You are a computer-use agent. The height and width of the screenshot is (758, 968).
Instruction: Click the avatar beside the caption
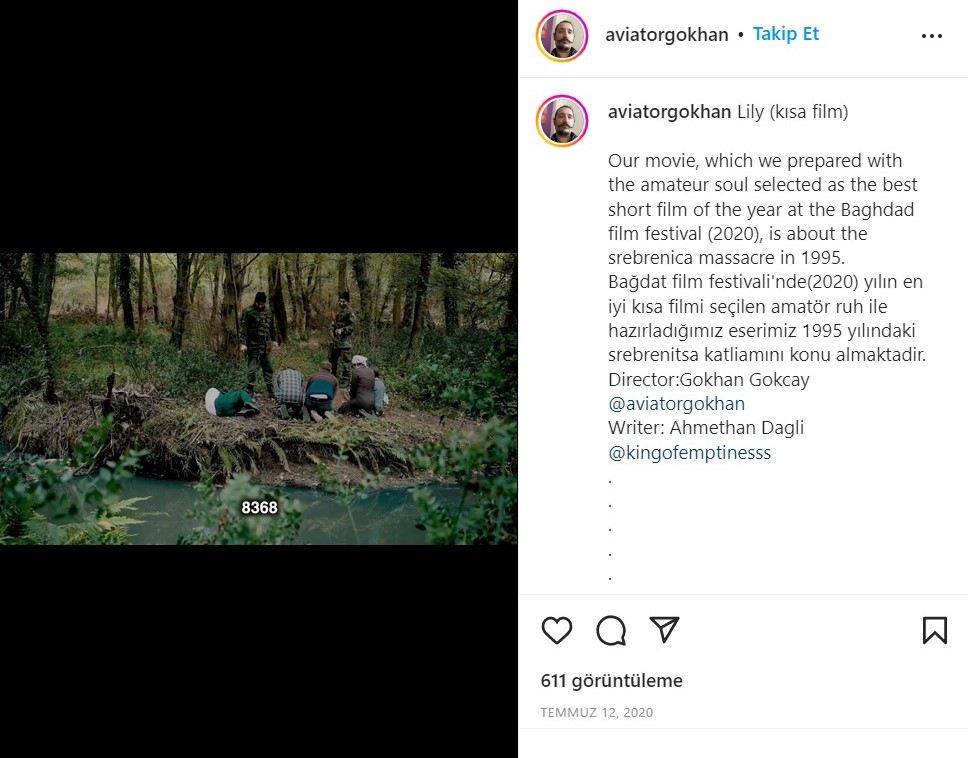562,121
